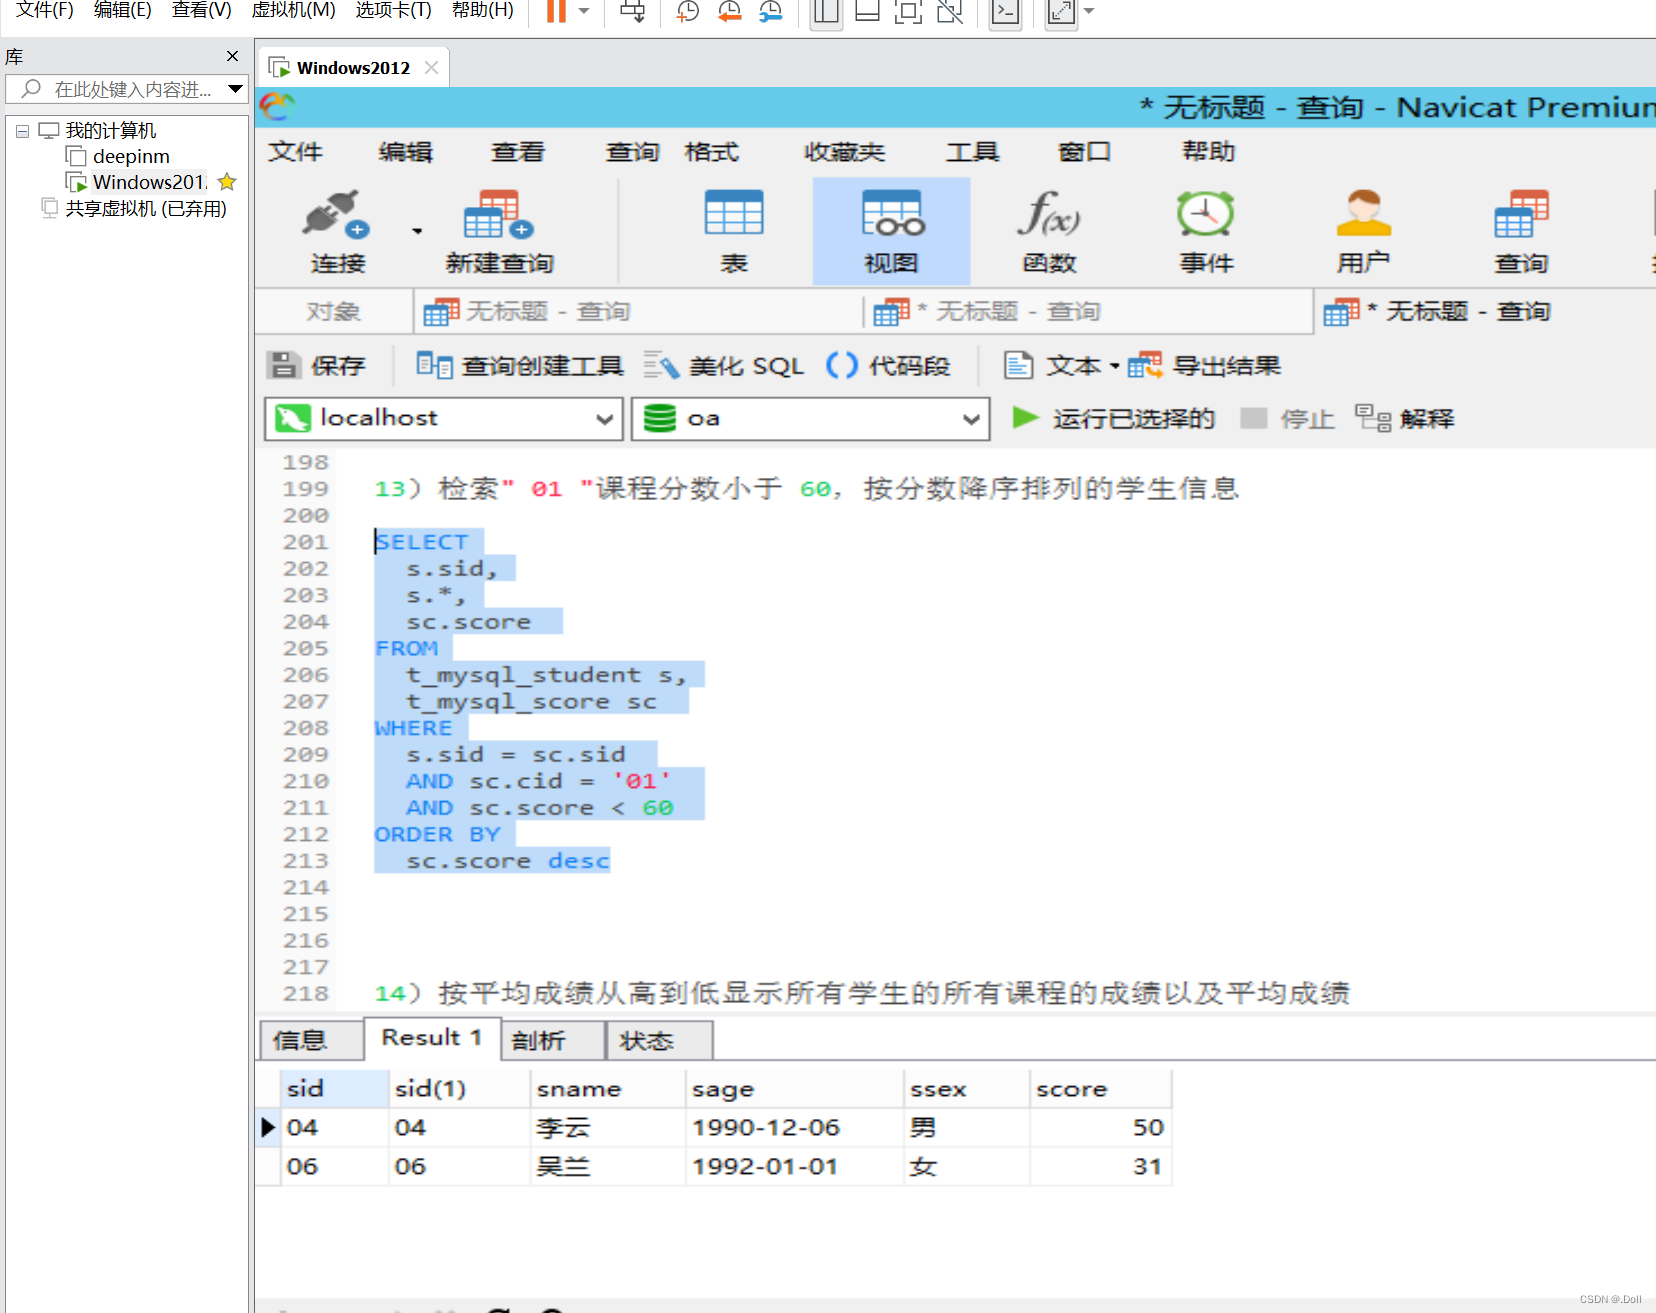
Task: Open Code Snippets (代码段)
Action: (888, 365)
